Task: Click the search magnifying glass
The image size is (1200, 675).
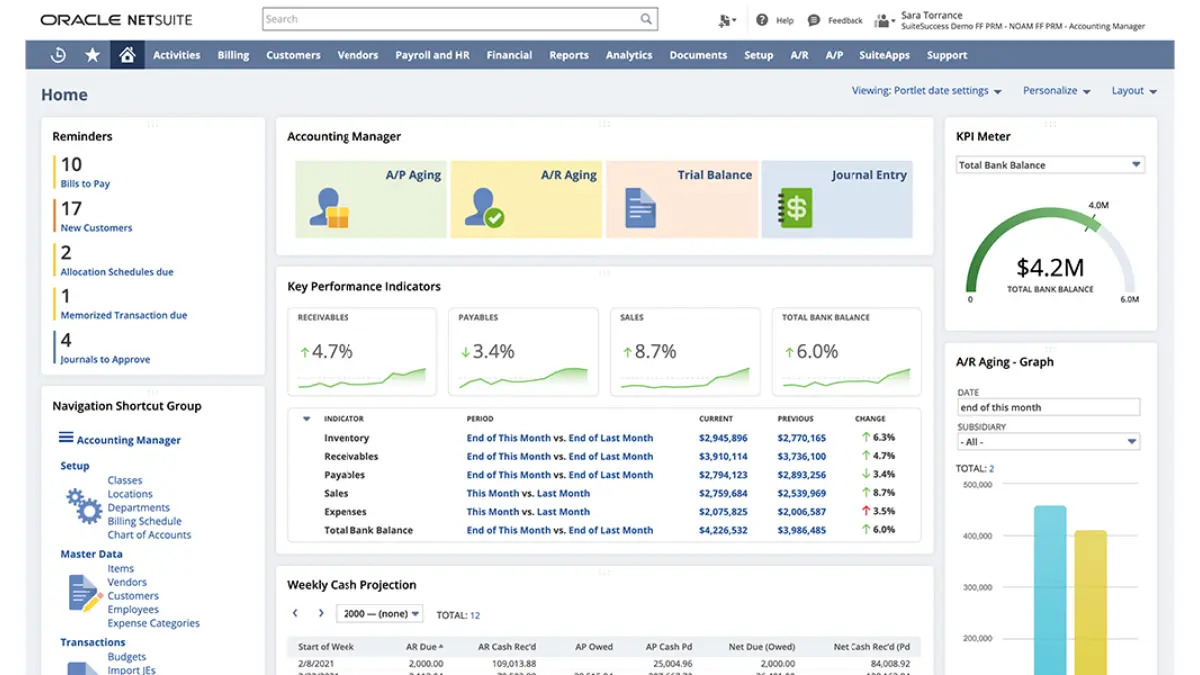Action: point(645,18)
